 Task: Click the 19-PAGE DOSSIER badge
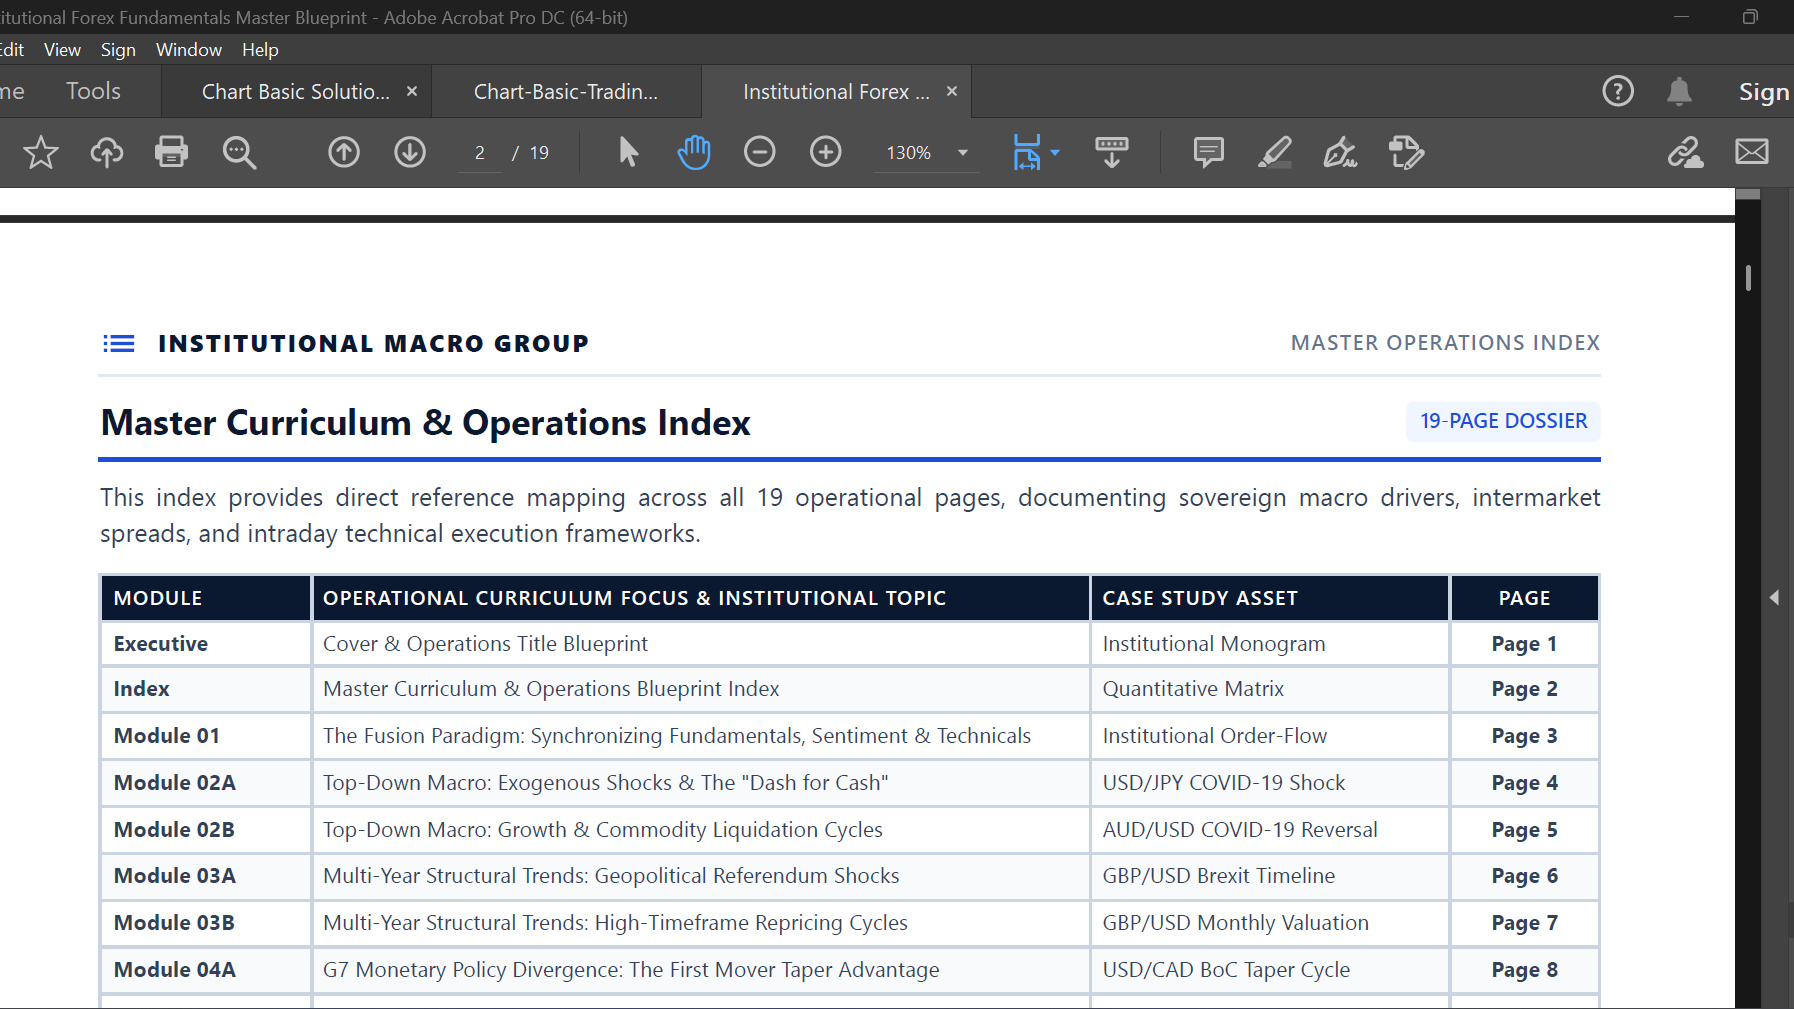[1503, 421]
